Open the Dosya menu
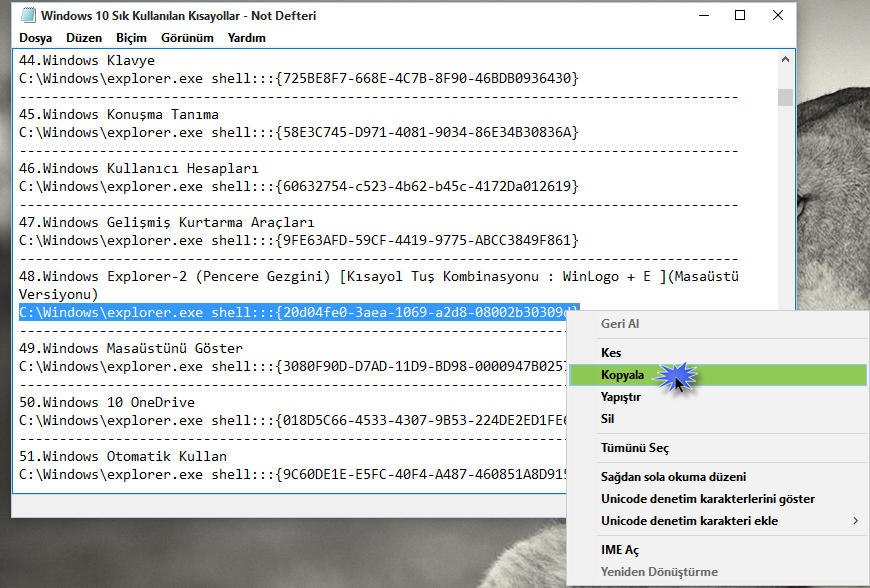 coord(36,38)
